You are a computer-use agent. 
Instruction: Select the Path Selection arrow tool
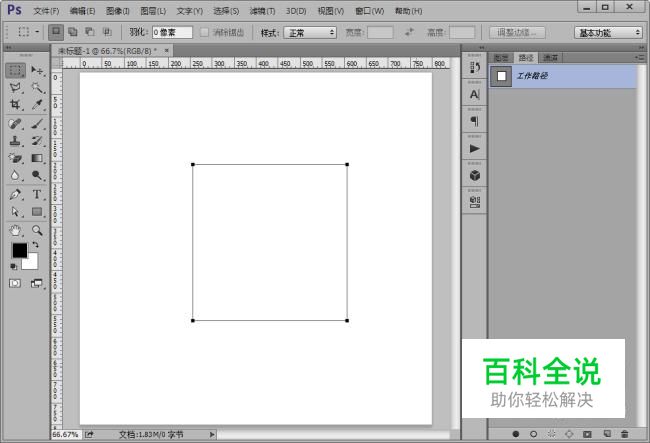pyautogui.click(x=15, y=211)
